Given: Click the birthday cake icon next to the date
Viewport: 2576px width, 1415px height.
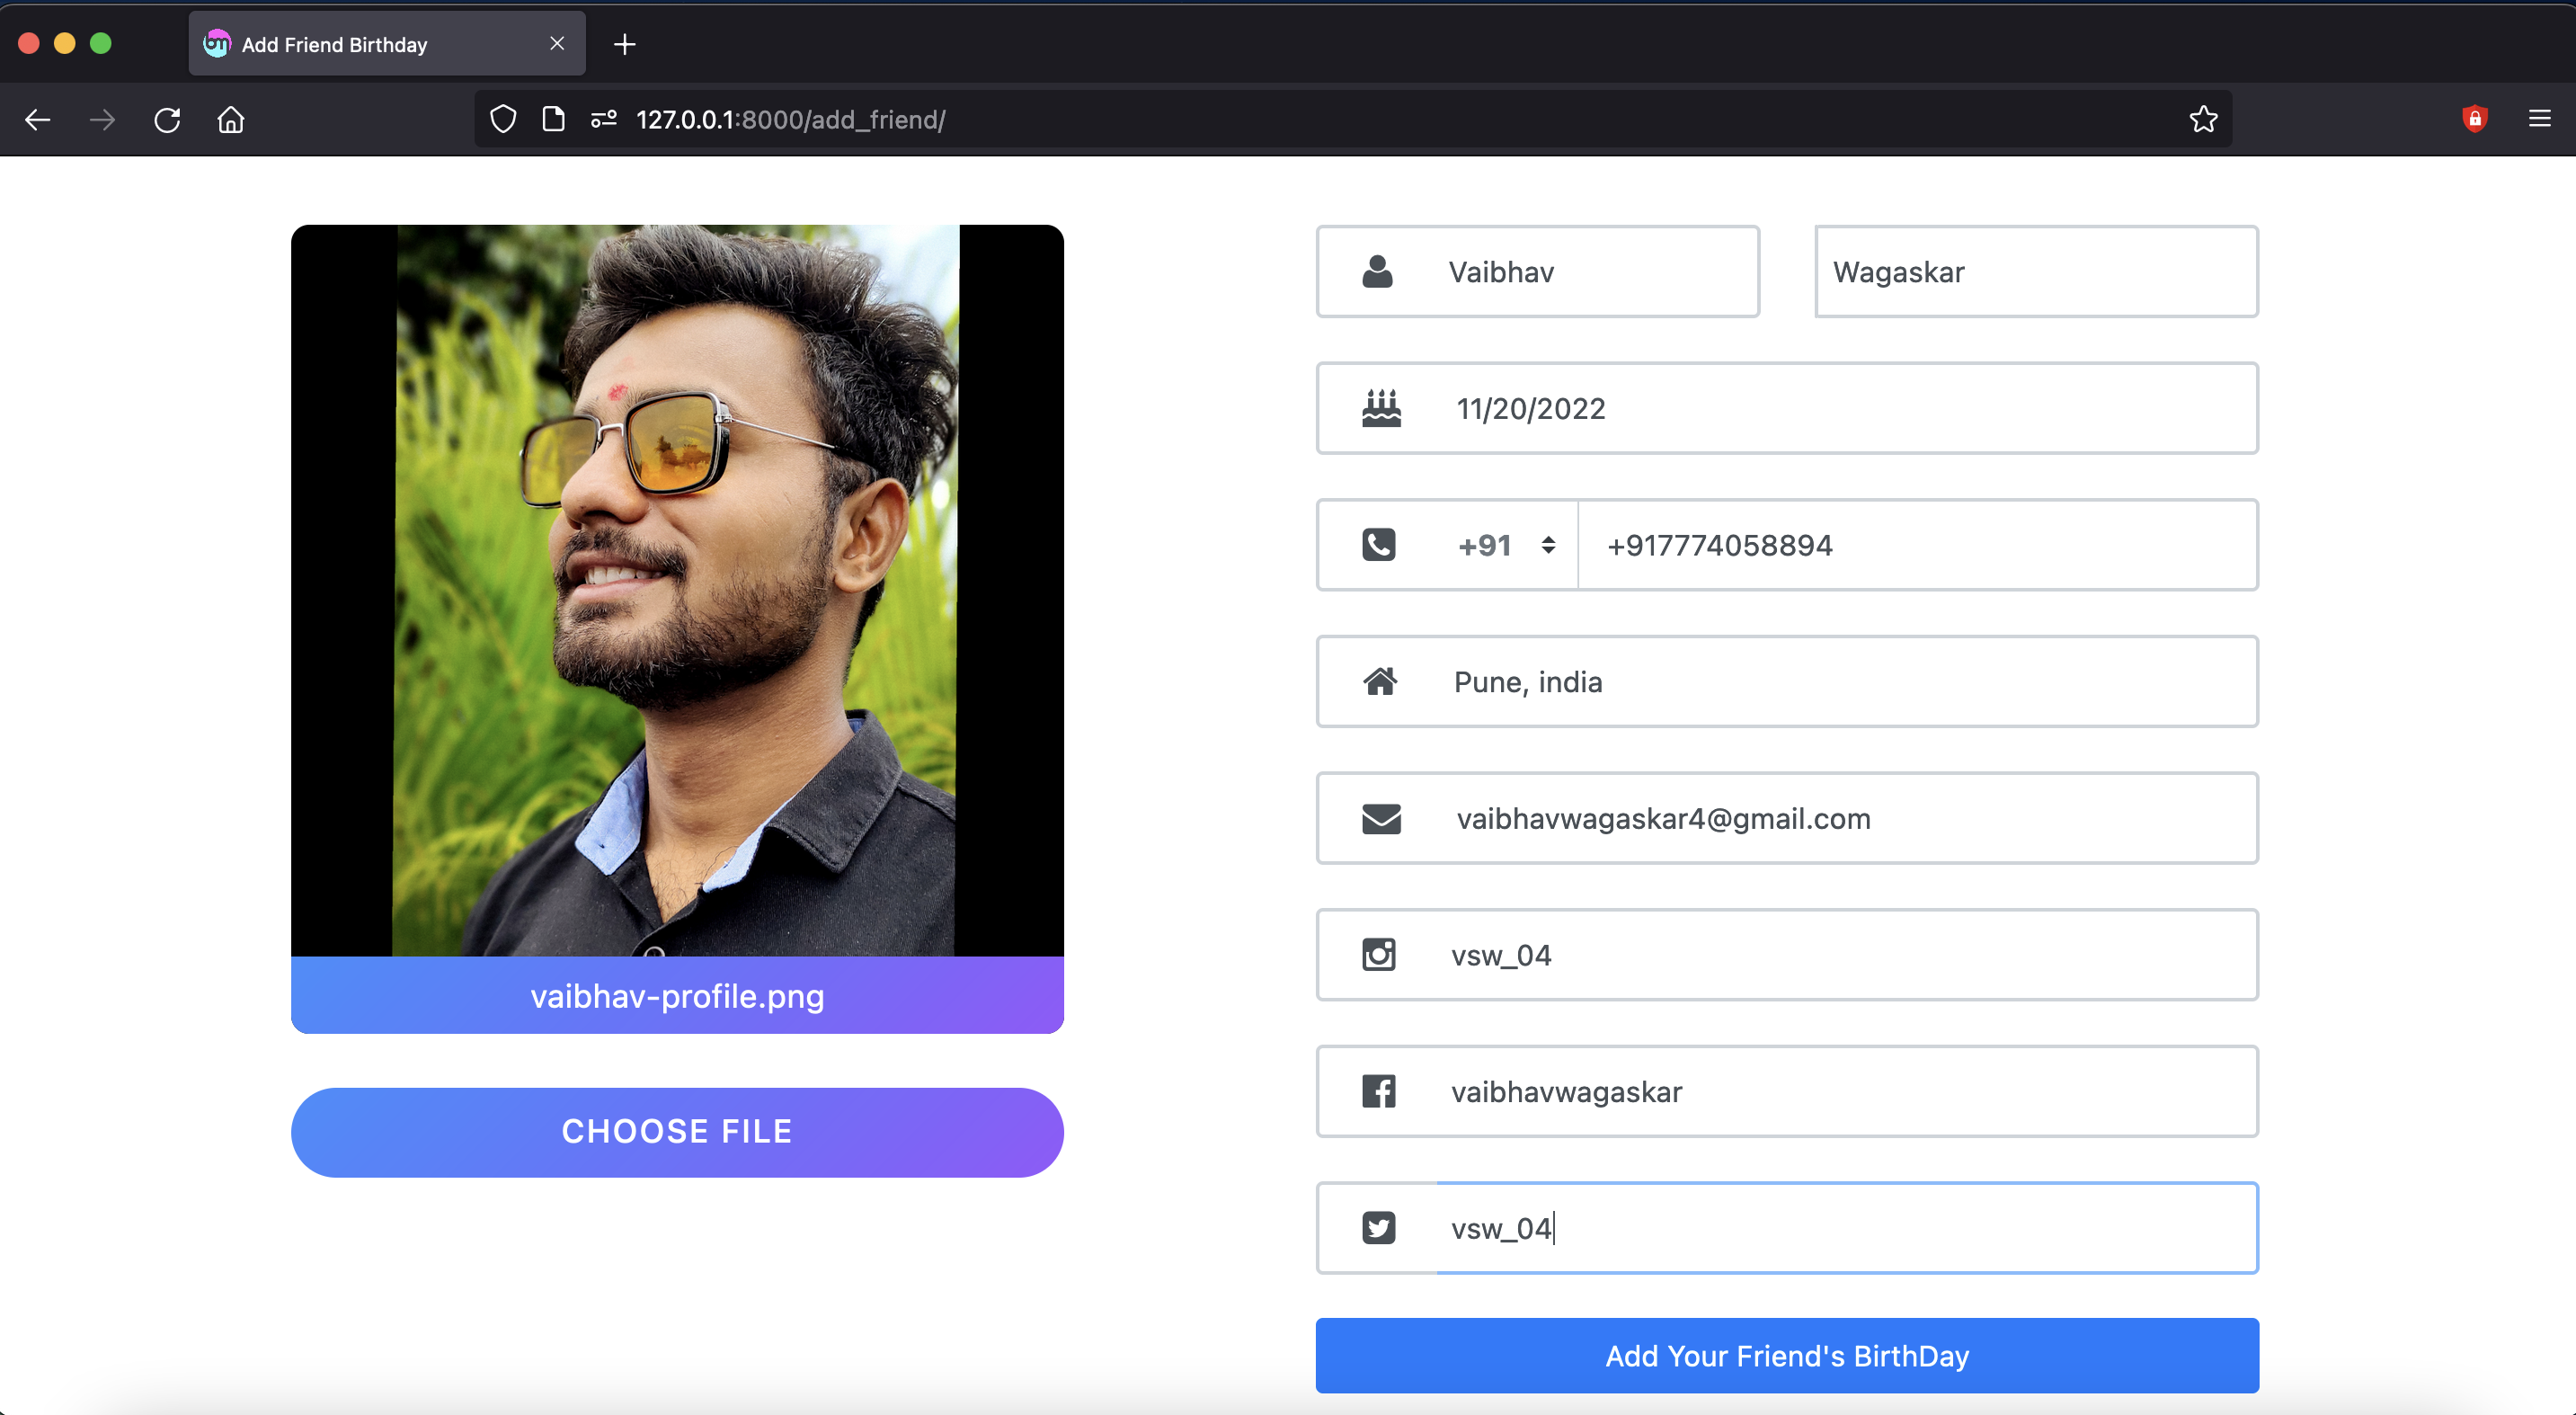Looking at the screenshot, I should point(1381,408).
